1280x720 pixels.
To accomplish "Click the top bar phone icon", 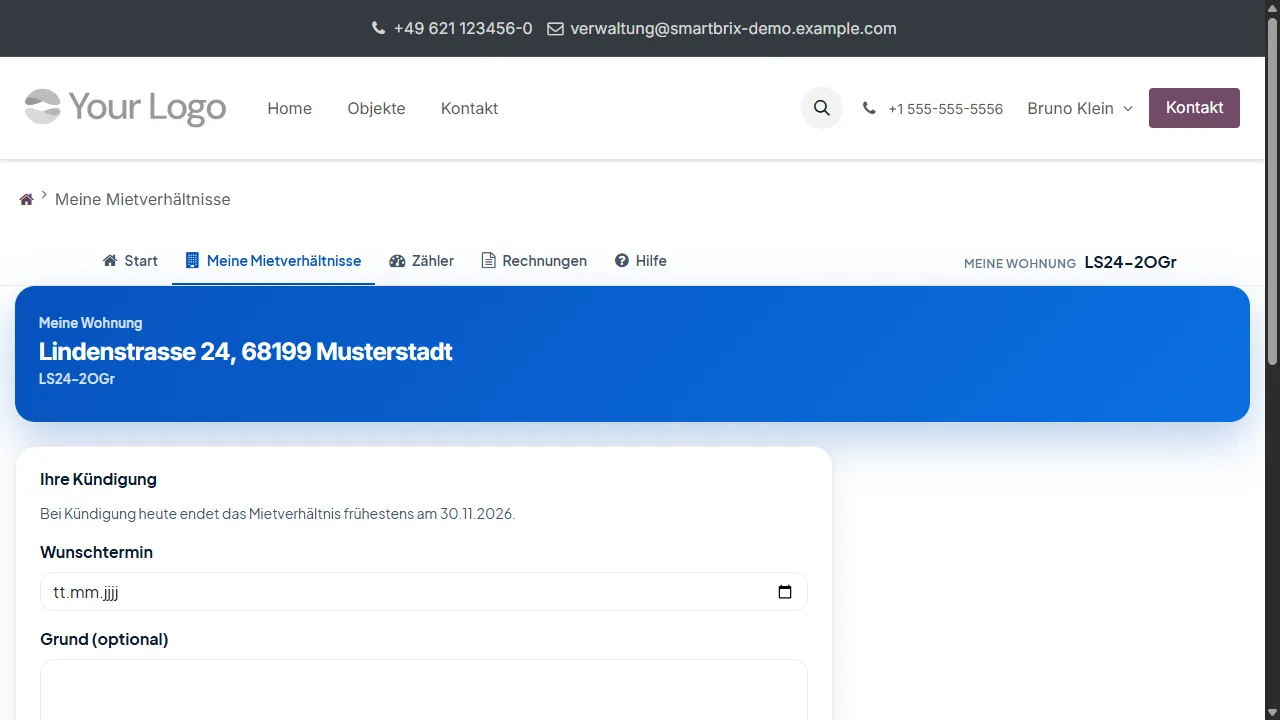I will 378,29.
